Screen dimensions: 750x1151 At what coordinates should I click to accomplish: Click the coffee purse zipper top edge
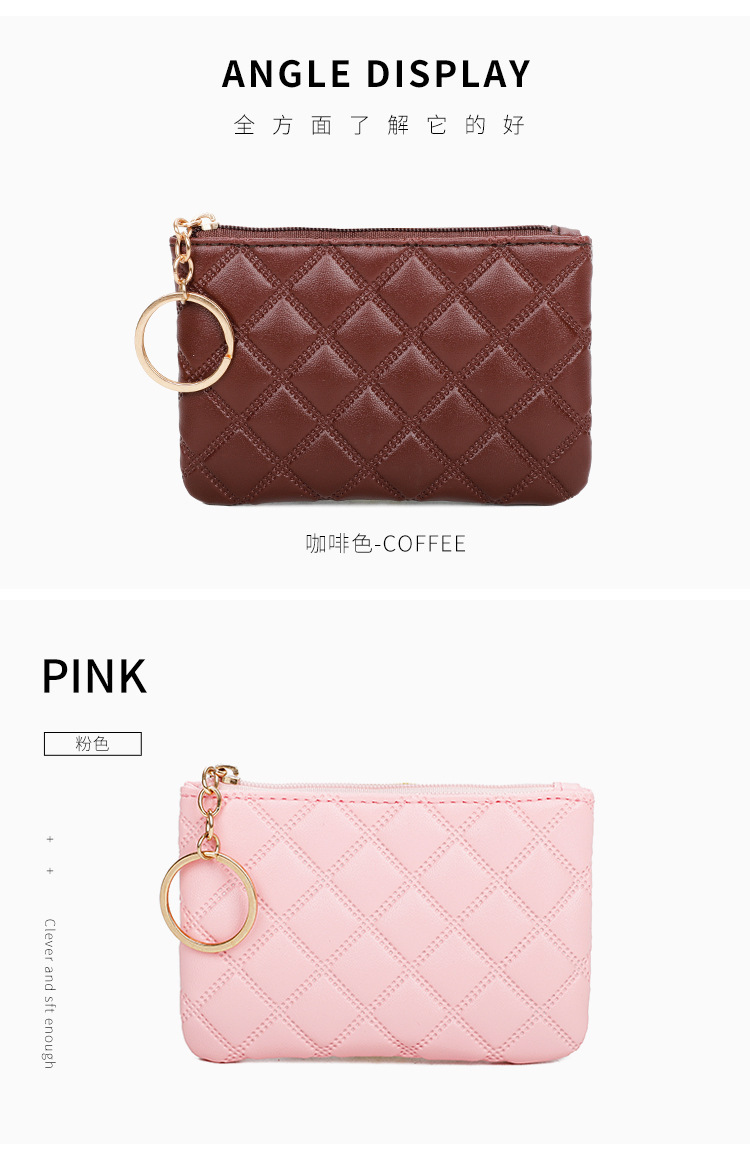pyautogui.click(x=382, y=233)
